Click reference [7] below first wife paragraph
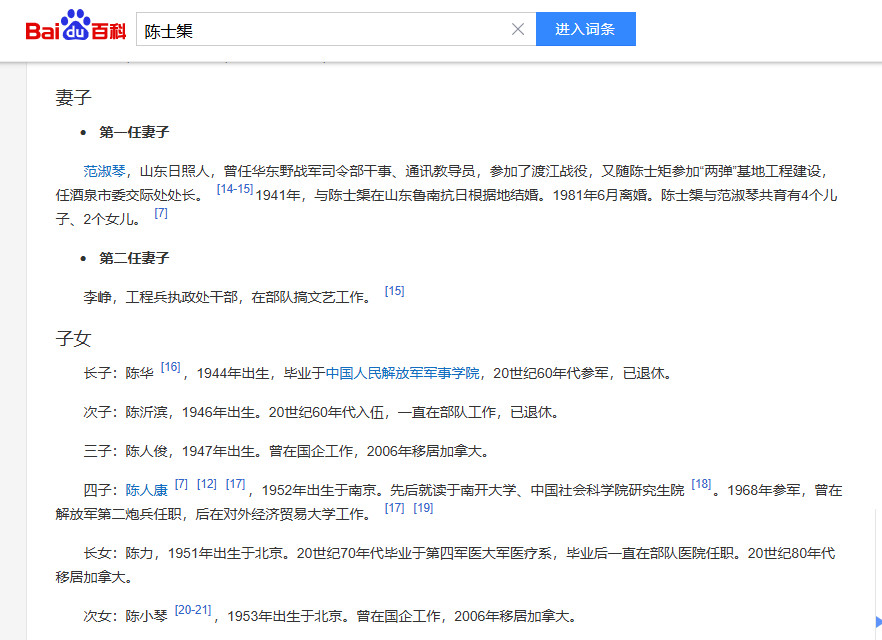 coord(161,213)
